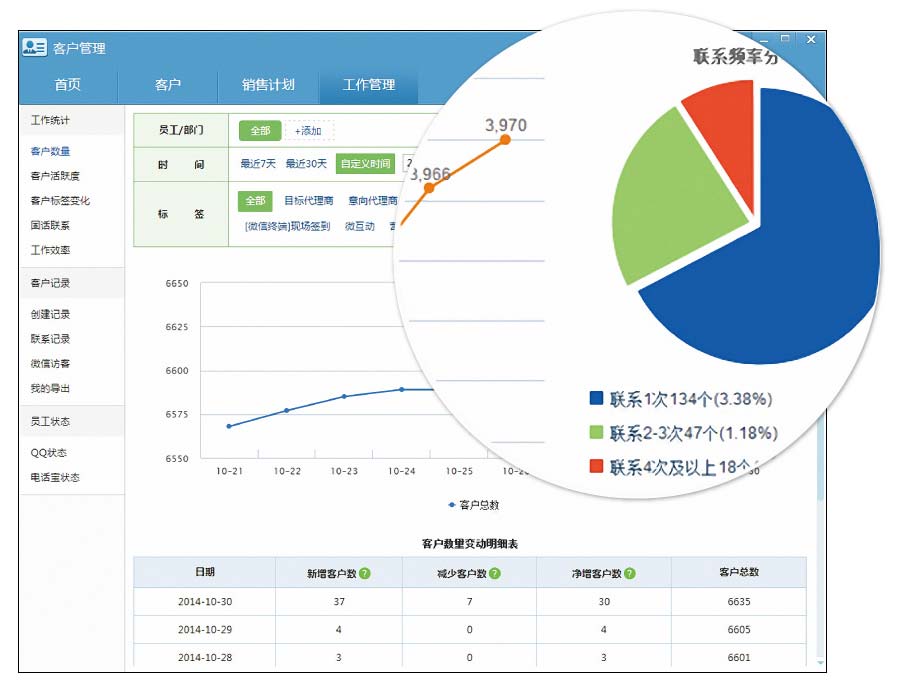Select the 自定义时间 filter button
The height and width of the screenshot is (684, 901).
tap(365, 164)
